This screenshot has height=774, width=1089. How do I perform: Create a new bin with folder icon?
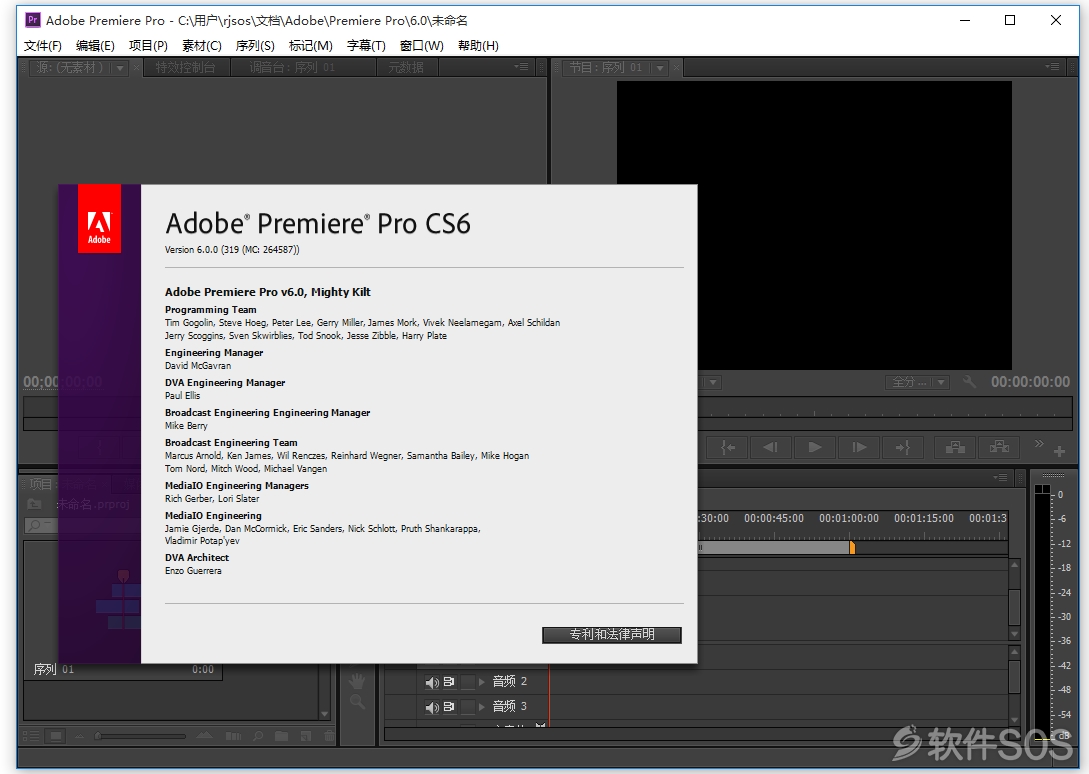281,736
